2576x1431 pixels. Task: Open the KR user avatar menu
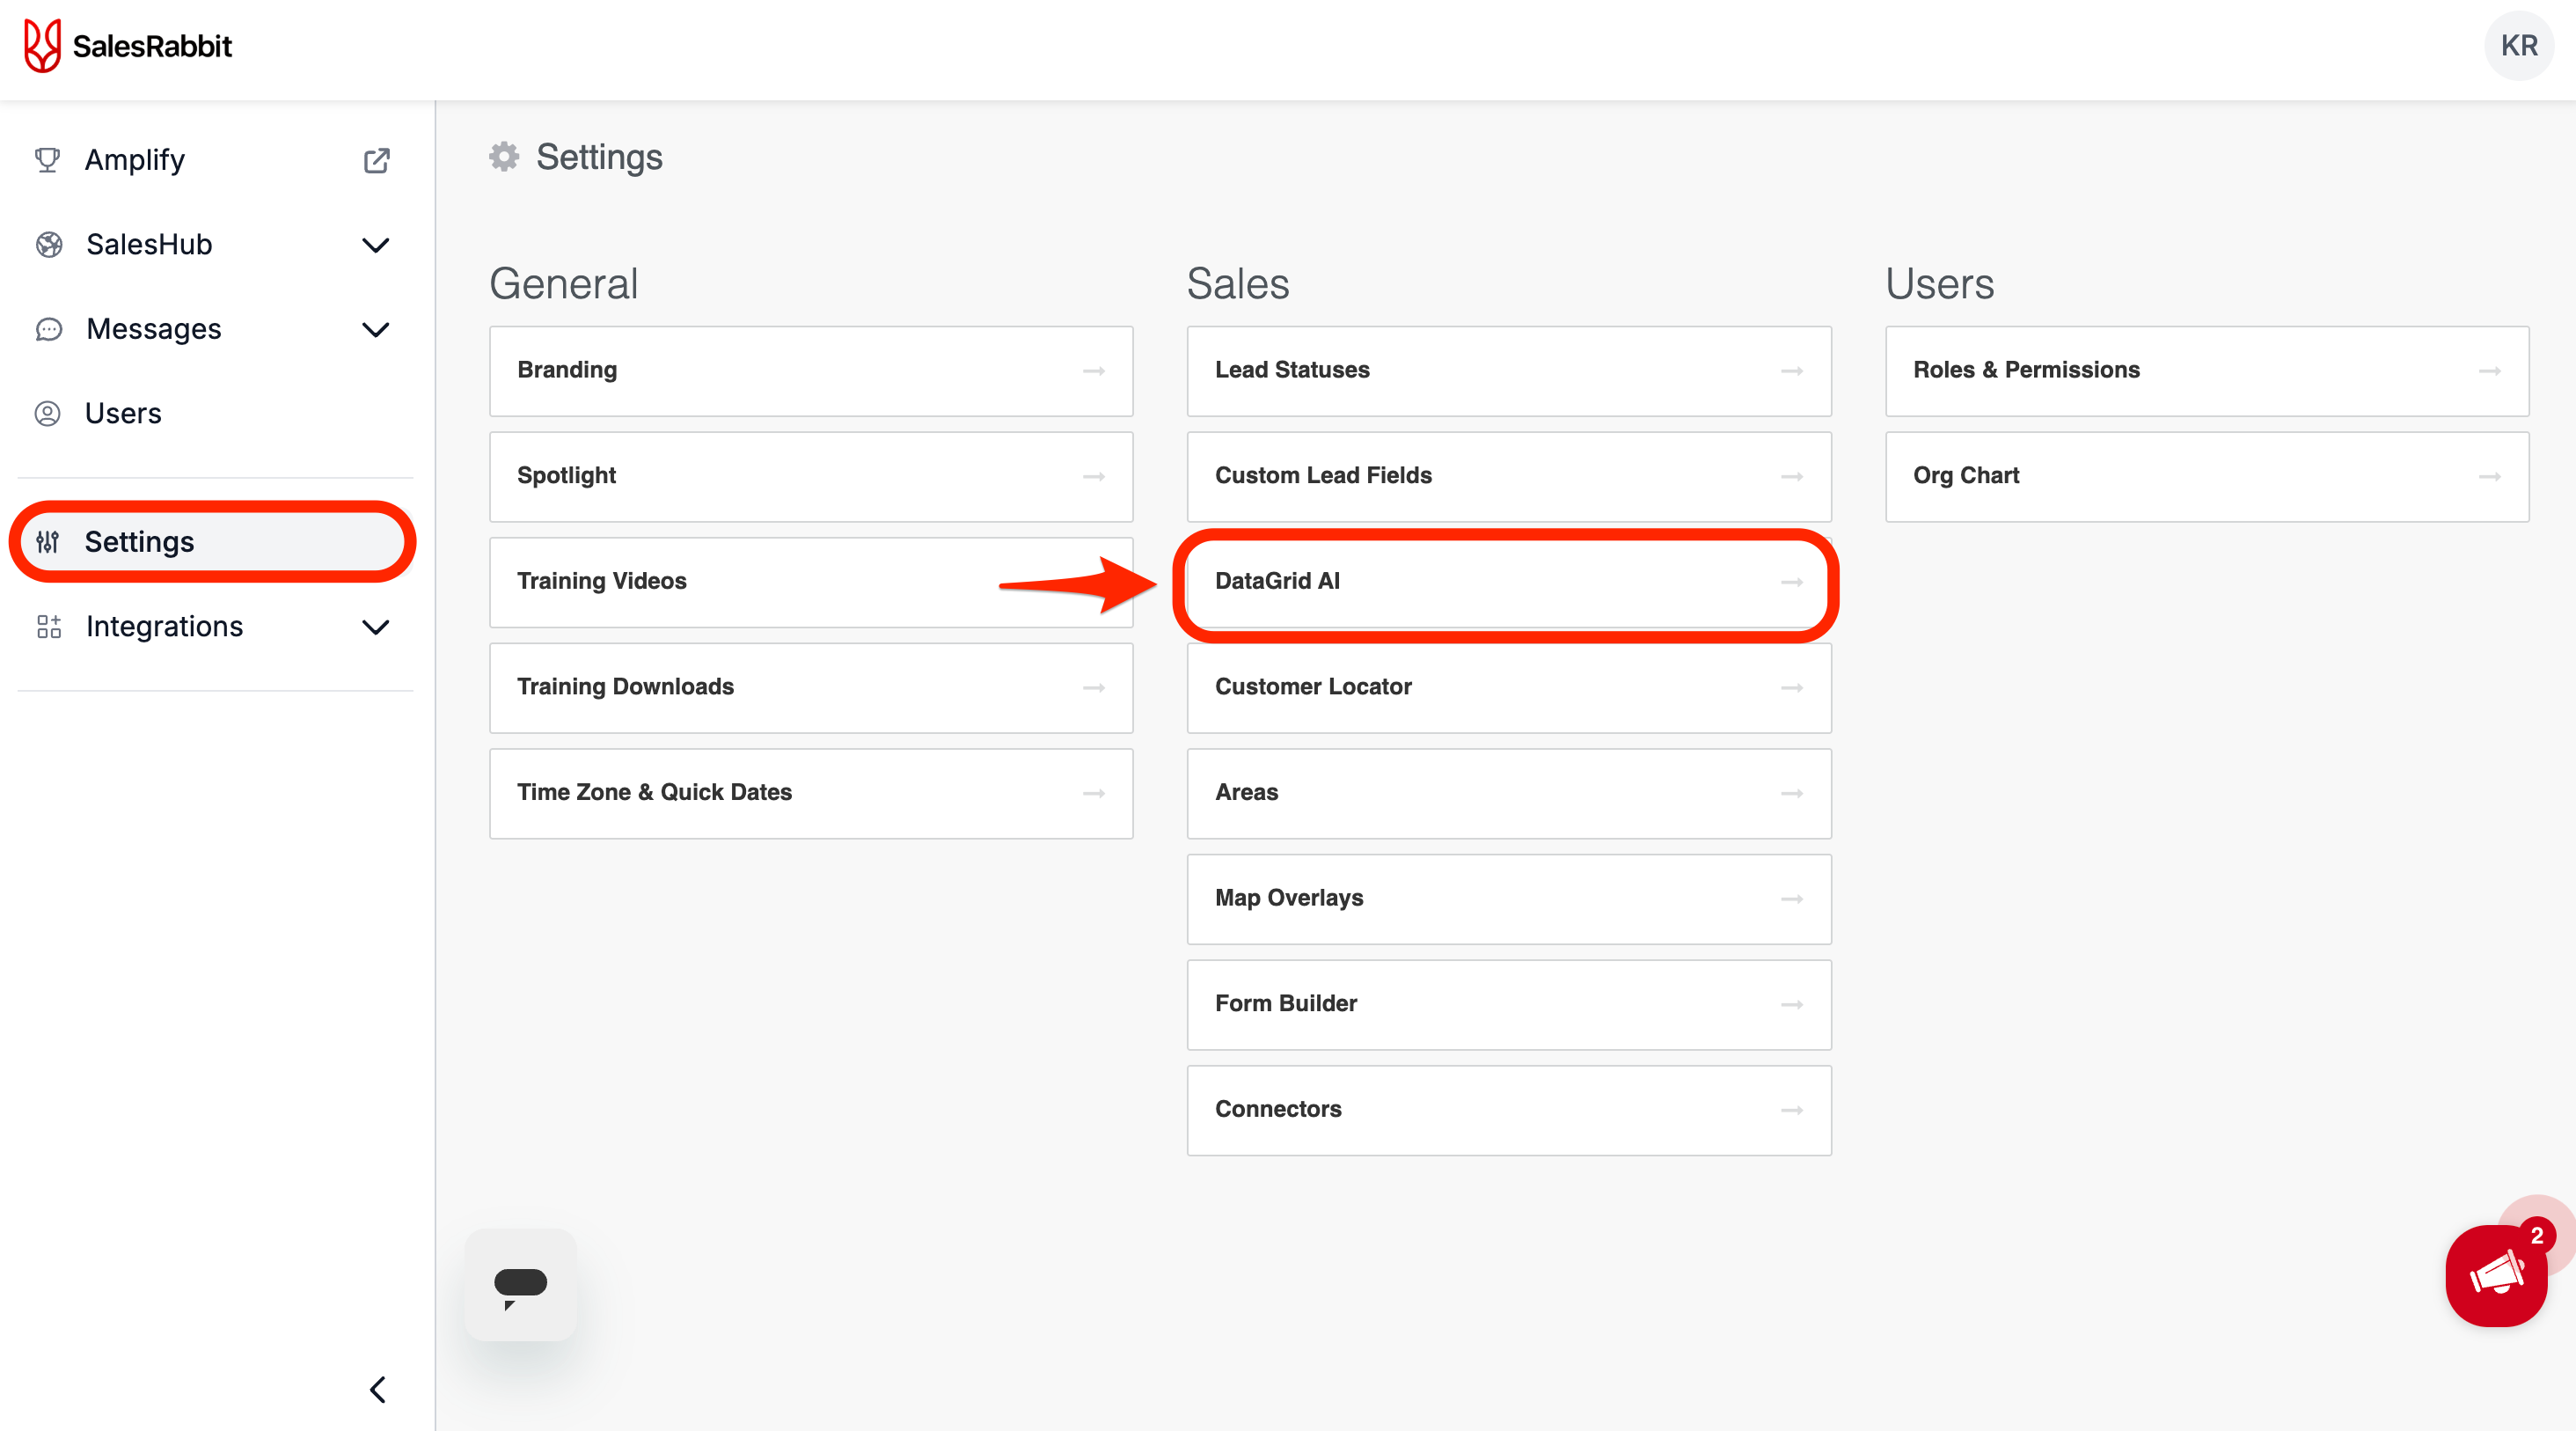(x=2518, y=46)
